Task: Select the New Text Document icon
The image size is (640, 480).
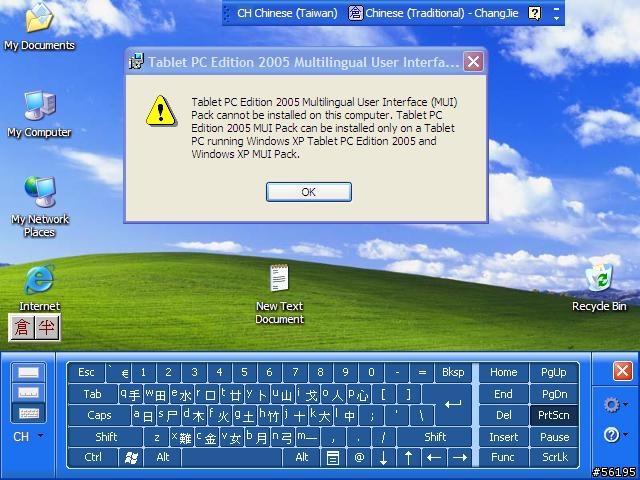Action: pyautogui.click(x=280, y=294)
